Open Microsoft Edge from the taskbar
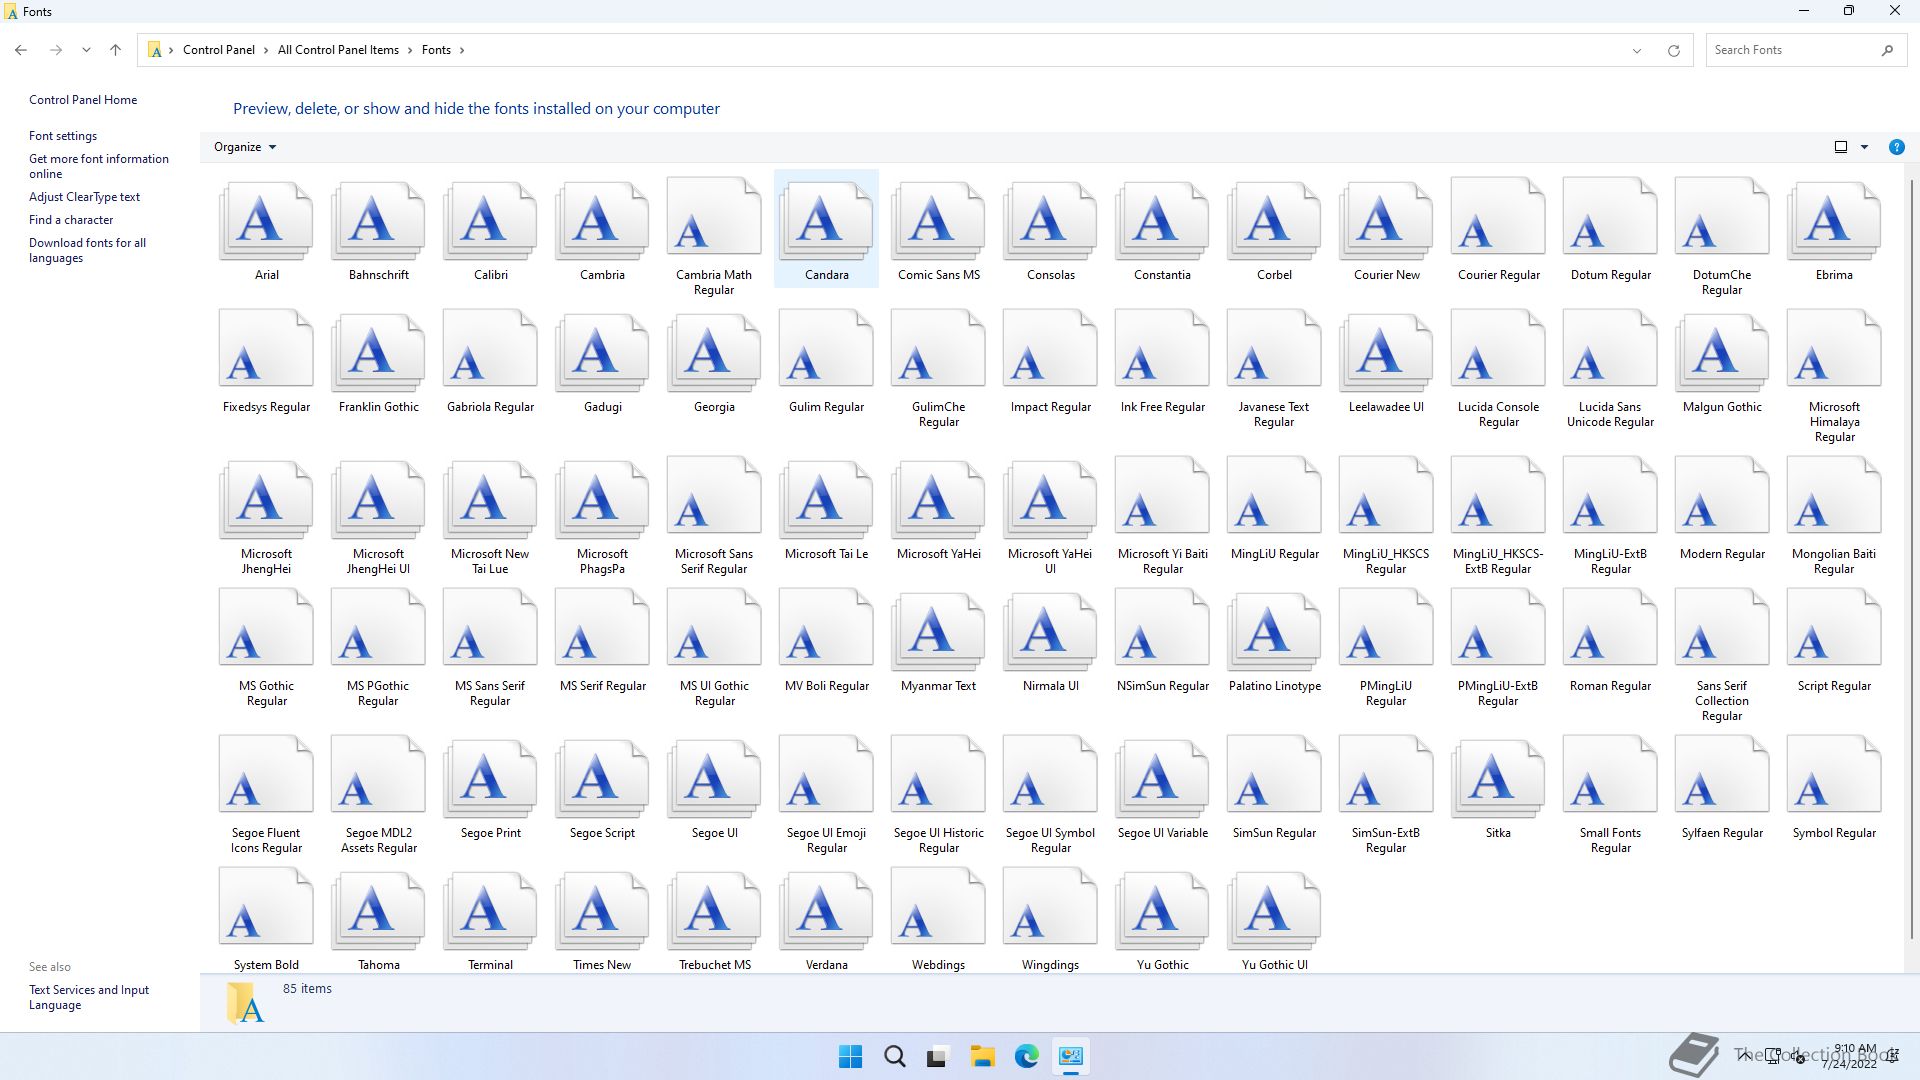This screenshot has width=1920, height=1080. point(1026,1056)
